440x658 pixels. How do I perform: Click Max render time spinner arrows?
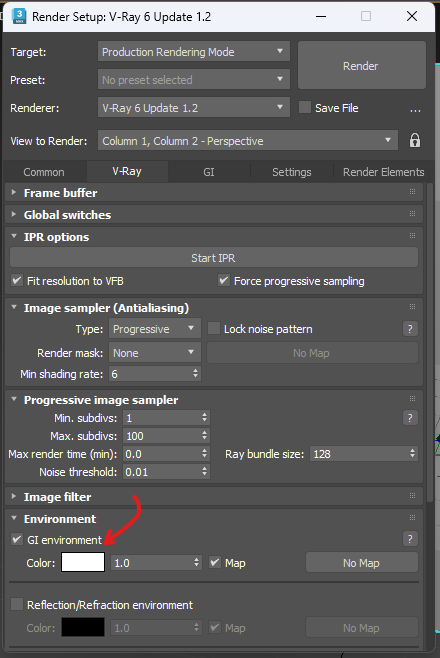coord(204,454)
